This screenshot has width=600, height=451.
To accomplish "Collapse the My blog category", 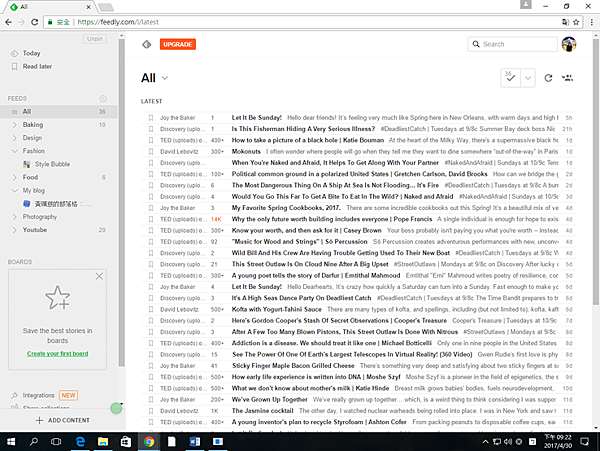I will (x=15, y=190).
